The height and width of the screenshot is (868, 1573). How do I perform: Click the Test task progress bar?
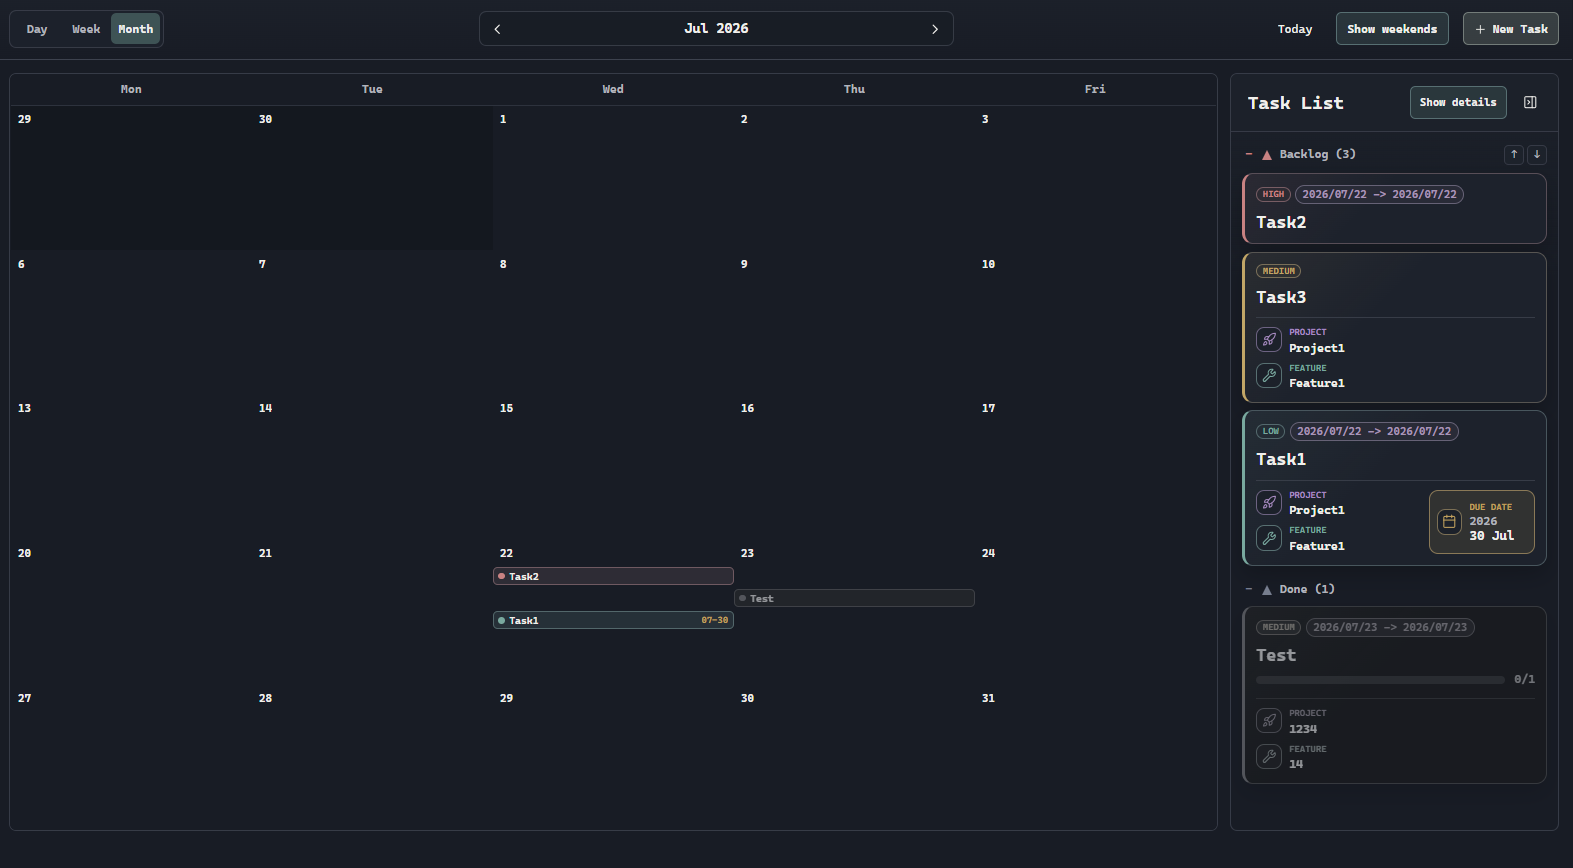1380,680
